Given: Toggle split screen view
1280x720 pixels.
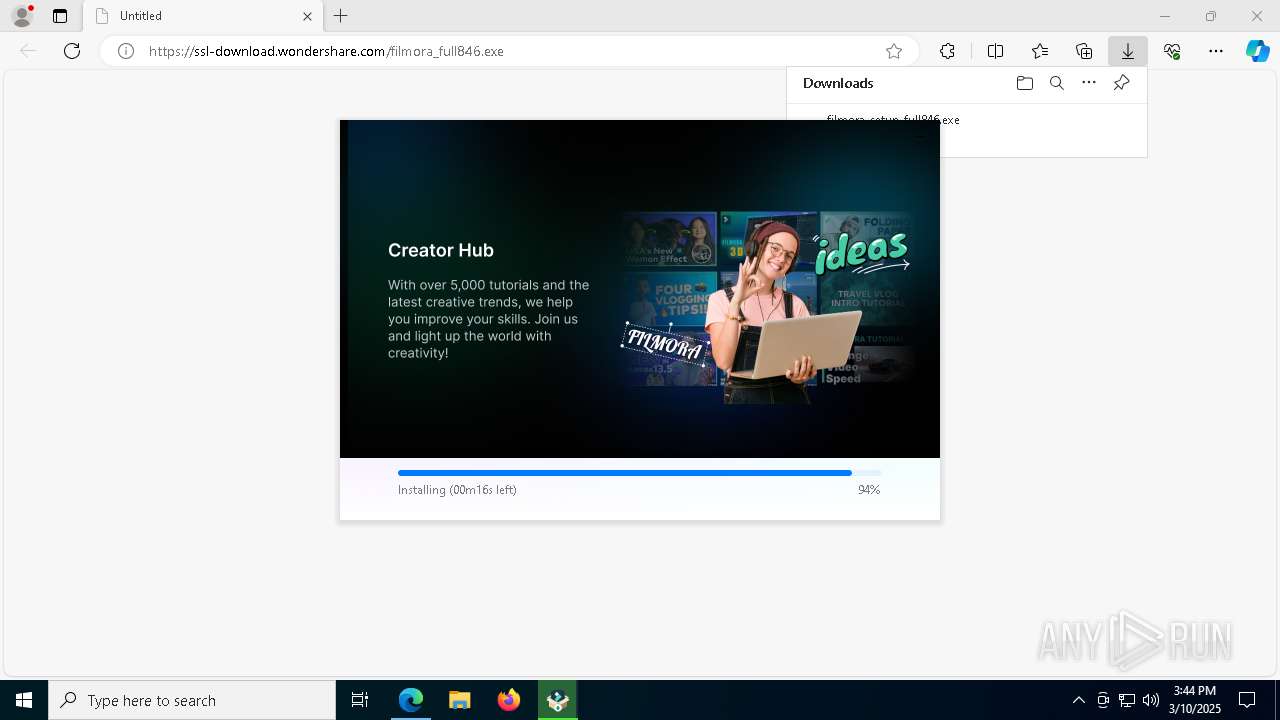Looking at the screenshot, I should (x=995, y=51).
